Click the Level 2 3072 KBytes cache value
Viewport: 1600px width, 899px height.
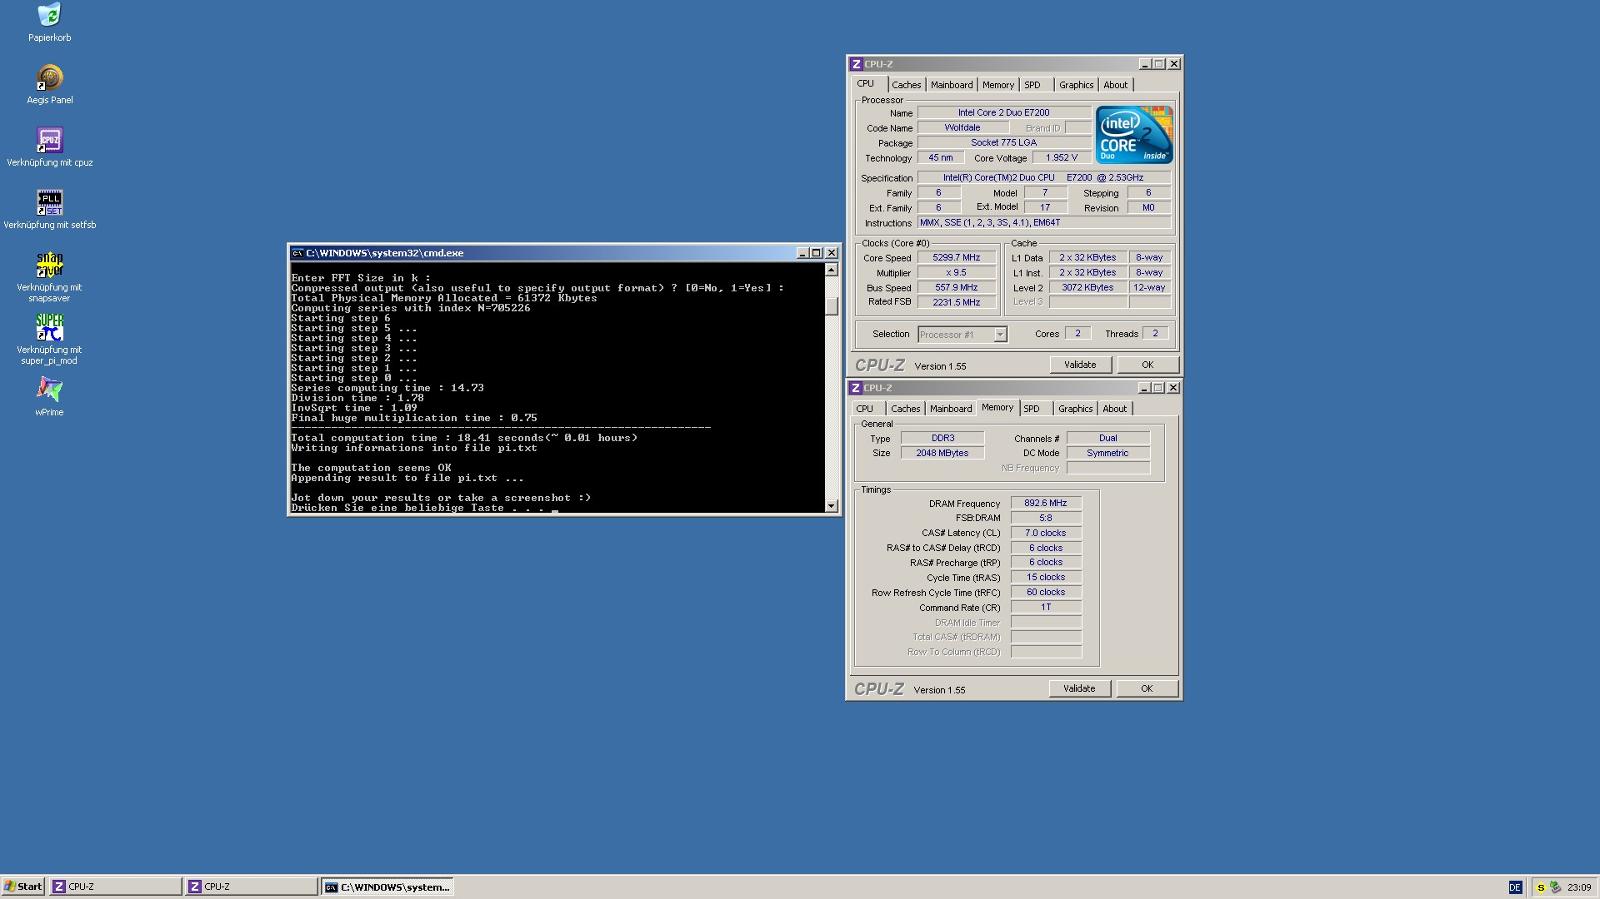click(1088, 288)
